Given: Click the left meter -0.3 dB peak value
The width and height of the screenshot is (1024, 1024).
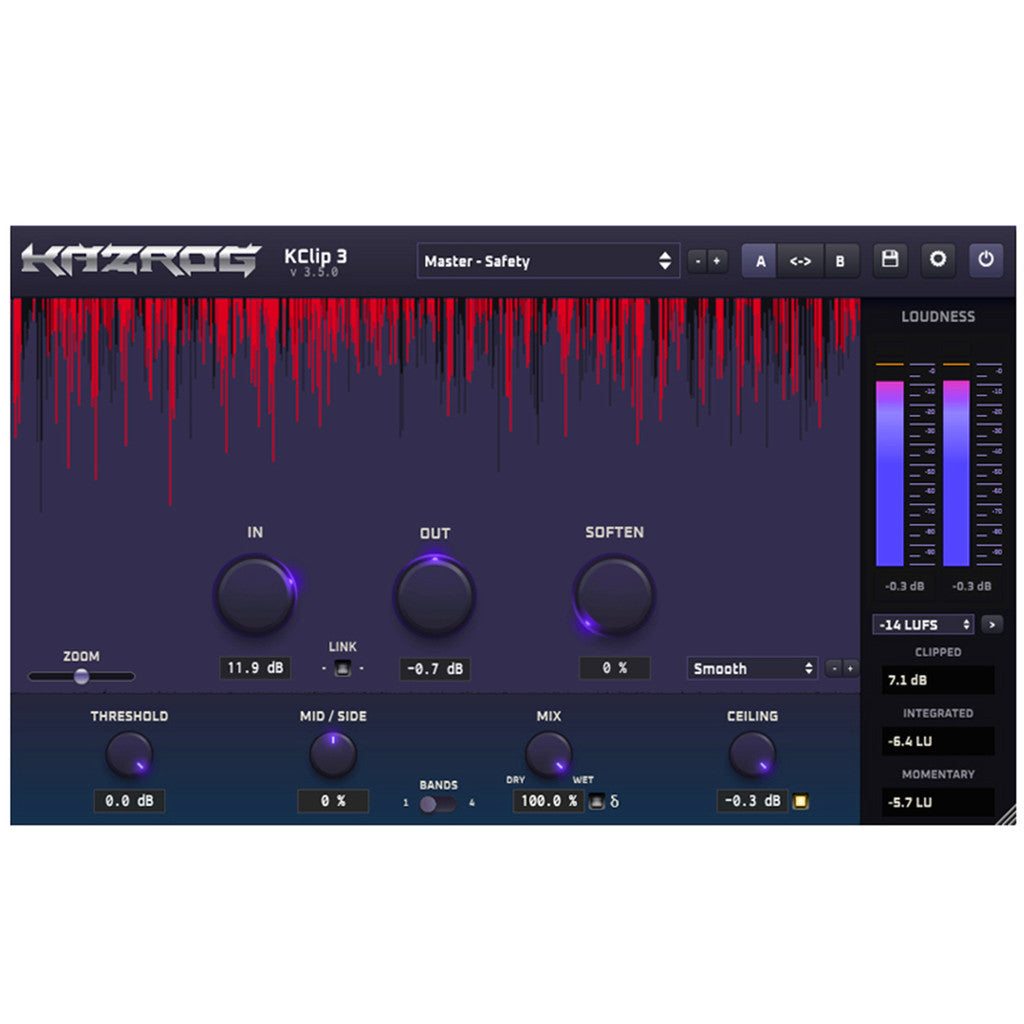Looking at the screenshot, I should [904, 586].
